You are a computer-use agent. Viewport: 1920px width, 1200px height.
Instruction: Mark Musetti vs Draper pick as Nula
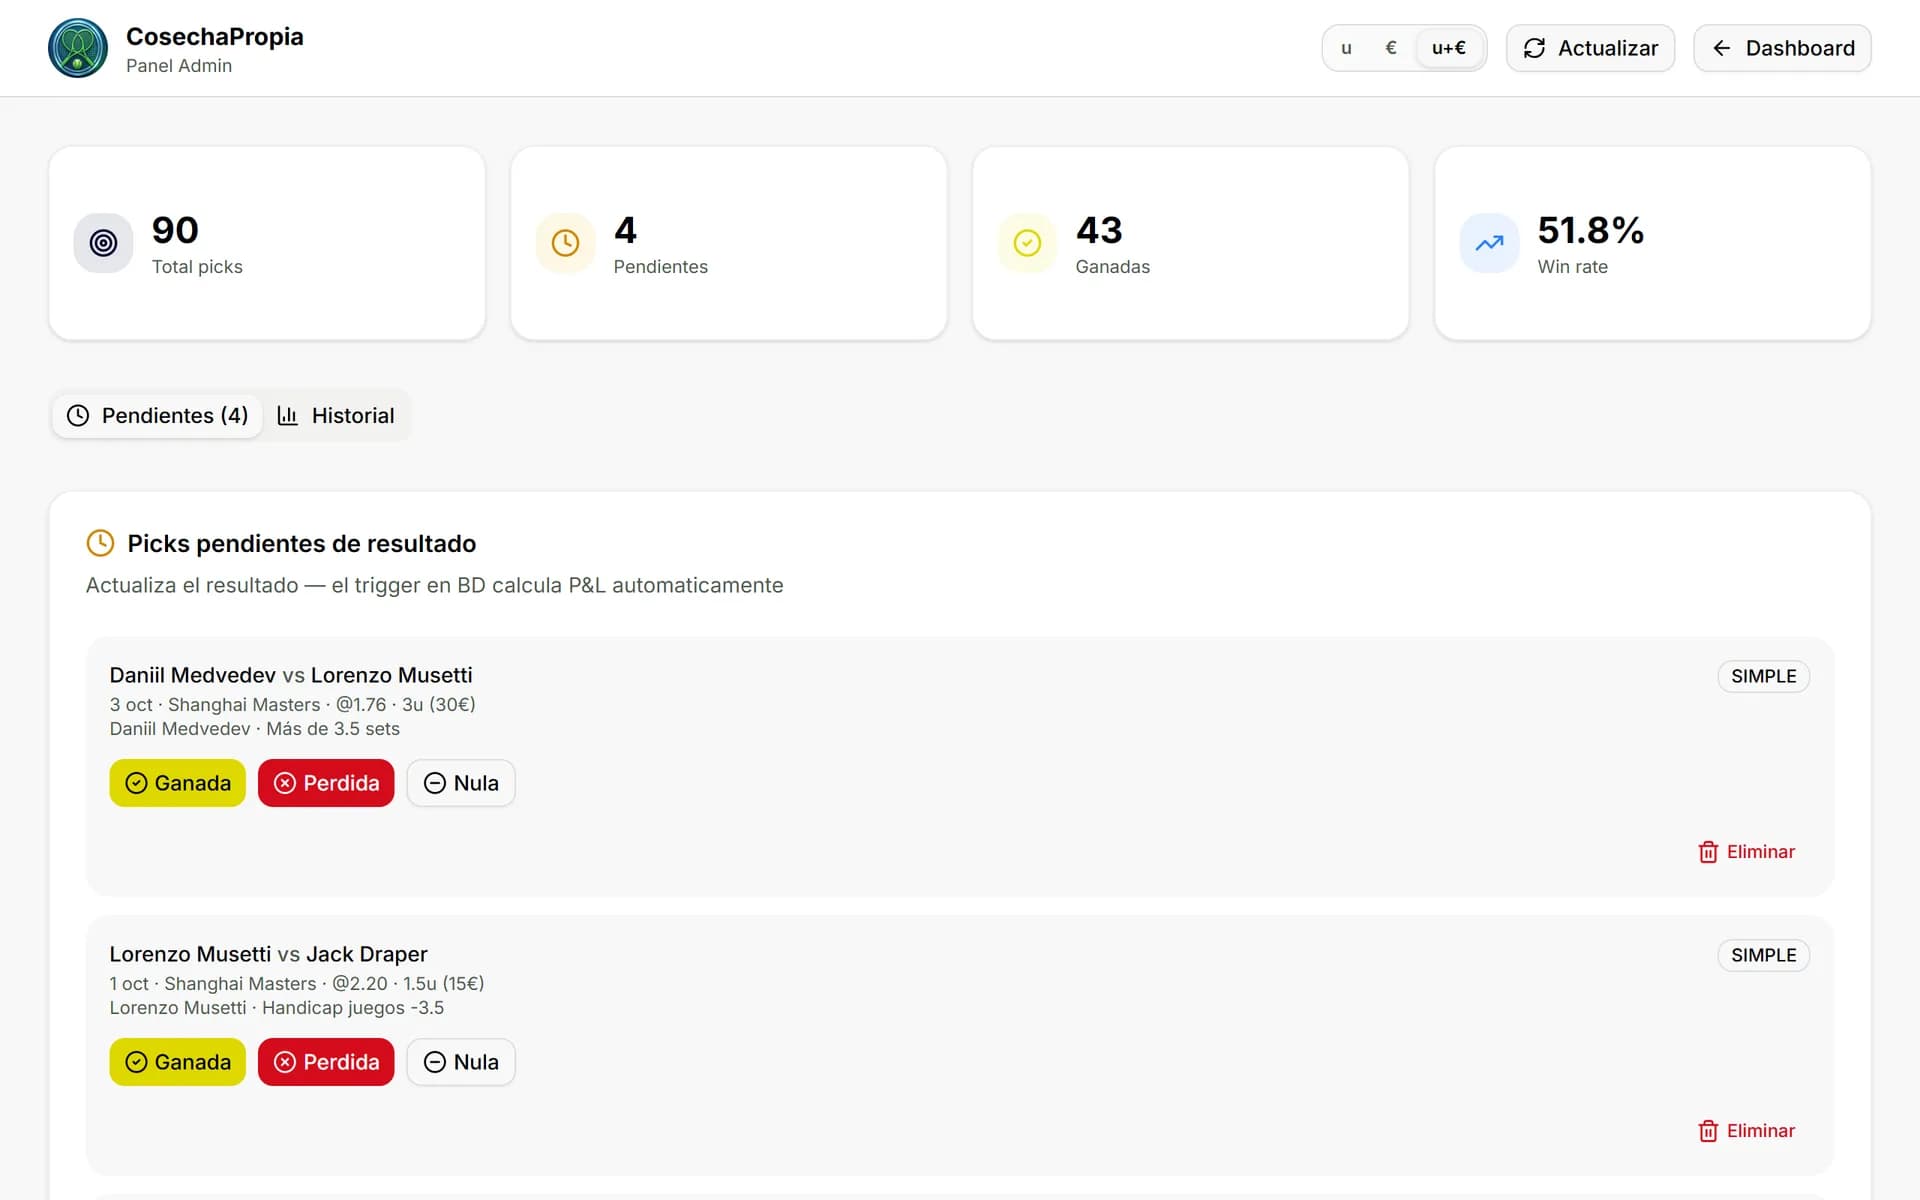(x=461, y=1062)
